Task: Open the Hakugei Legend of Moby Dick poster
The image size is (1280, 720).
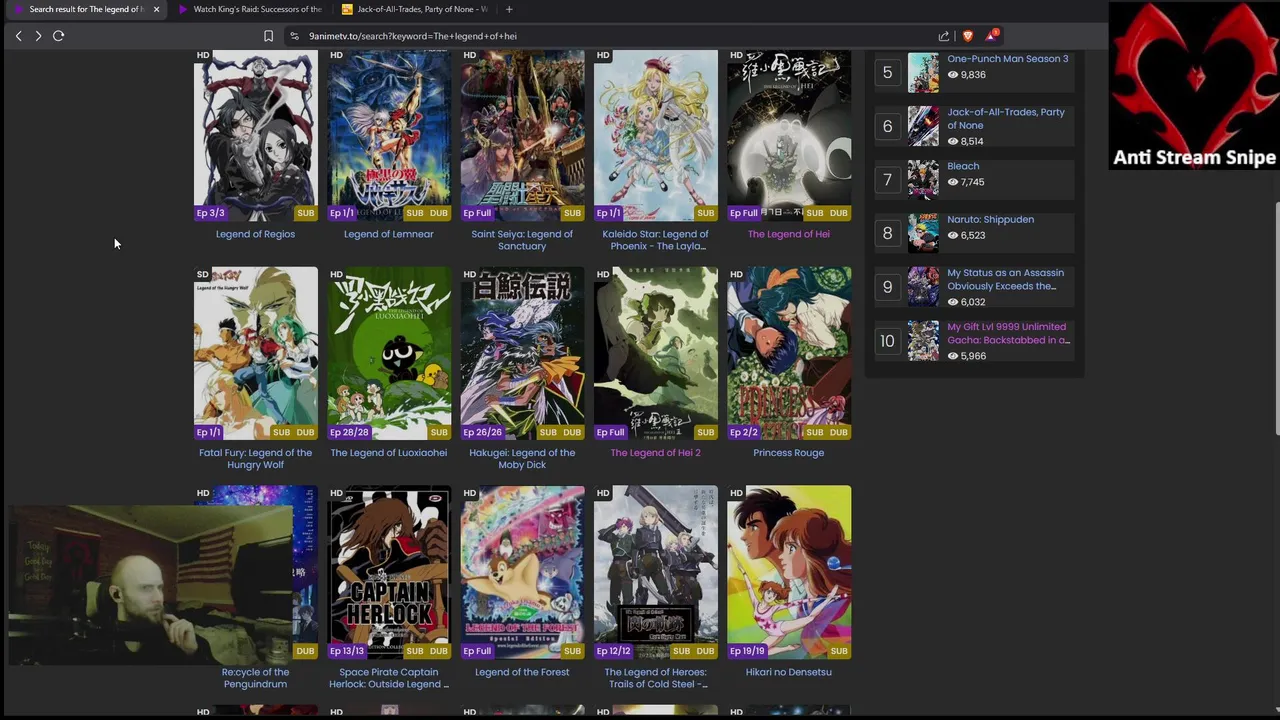Action: pos(522,353)
